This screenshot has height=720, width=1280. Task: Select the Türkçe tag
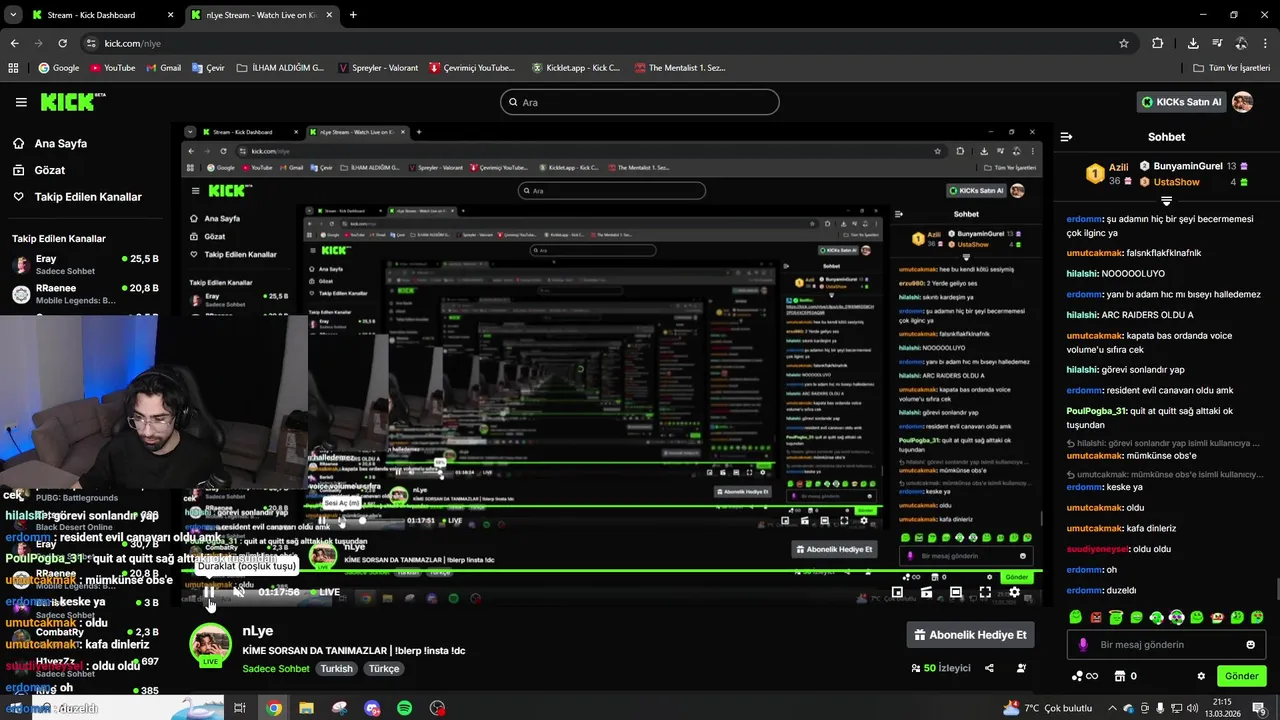click(384, 669)
